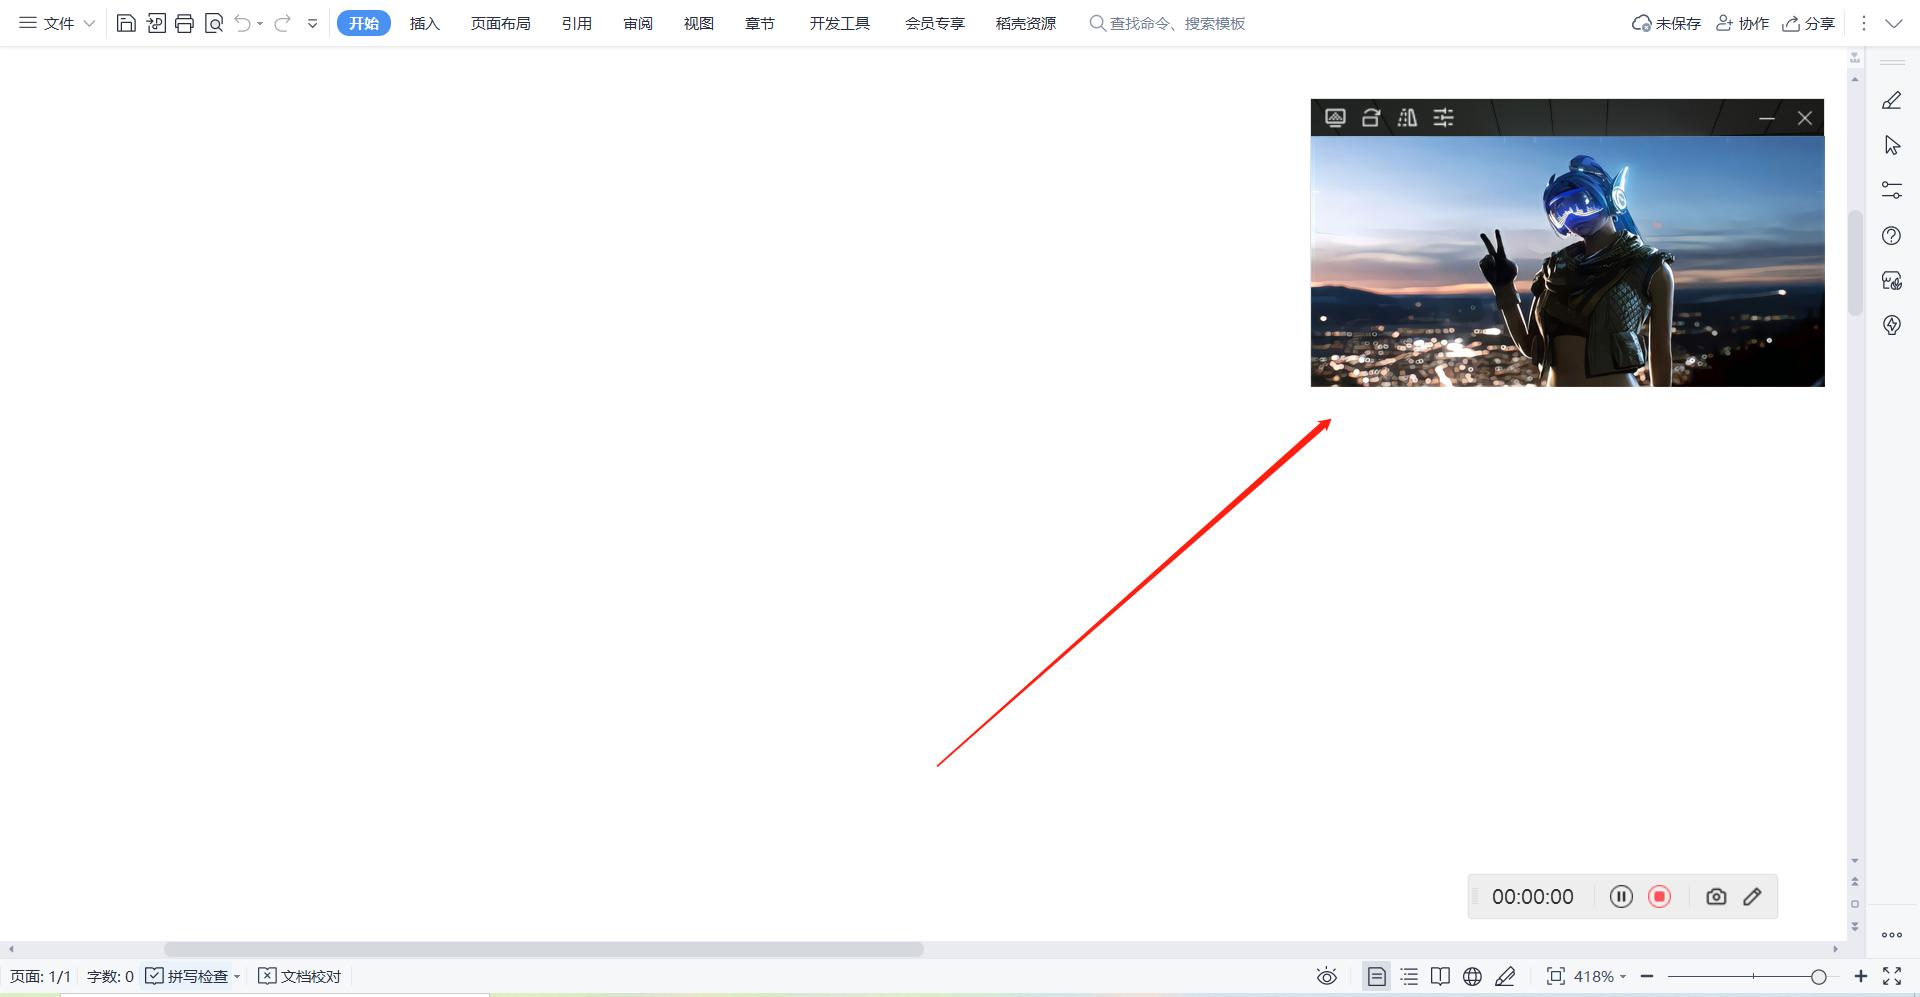This screenshot has height=997, width=1920.
Task: Take a screenshot from the recording toolbar
Action: (x=1715, y=896)
